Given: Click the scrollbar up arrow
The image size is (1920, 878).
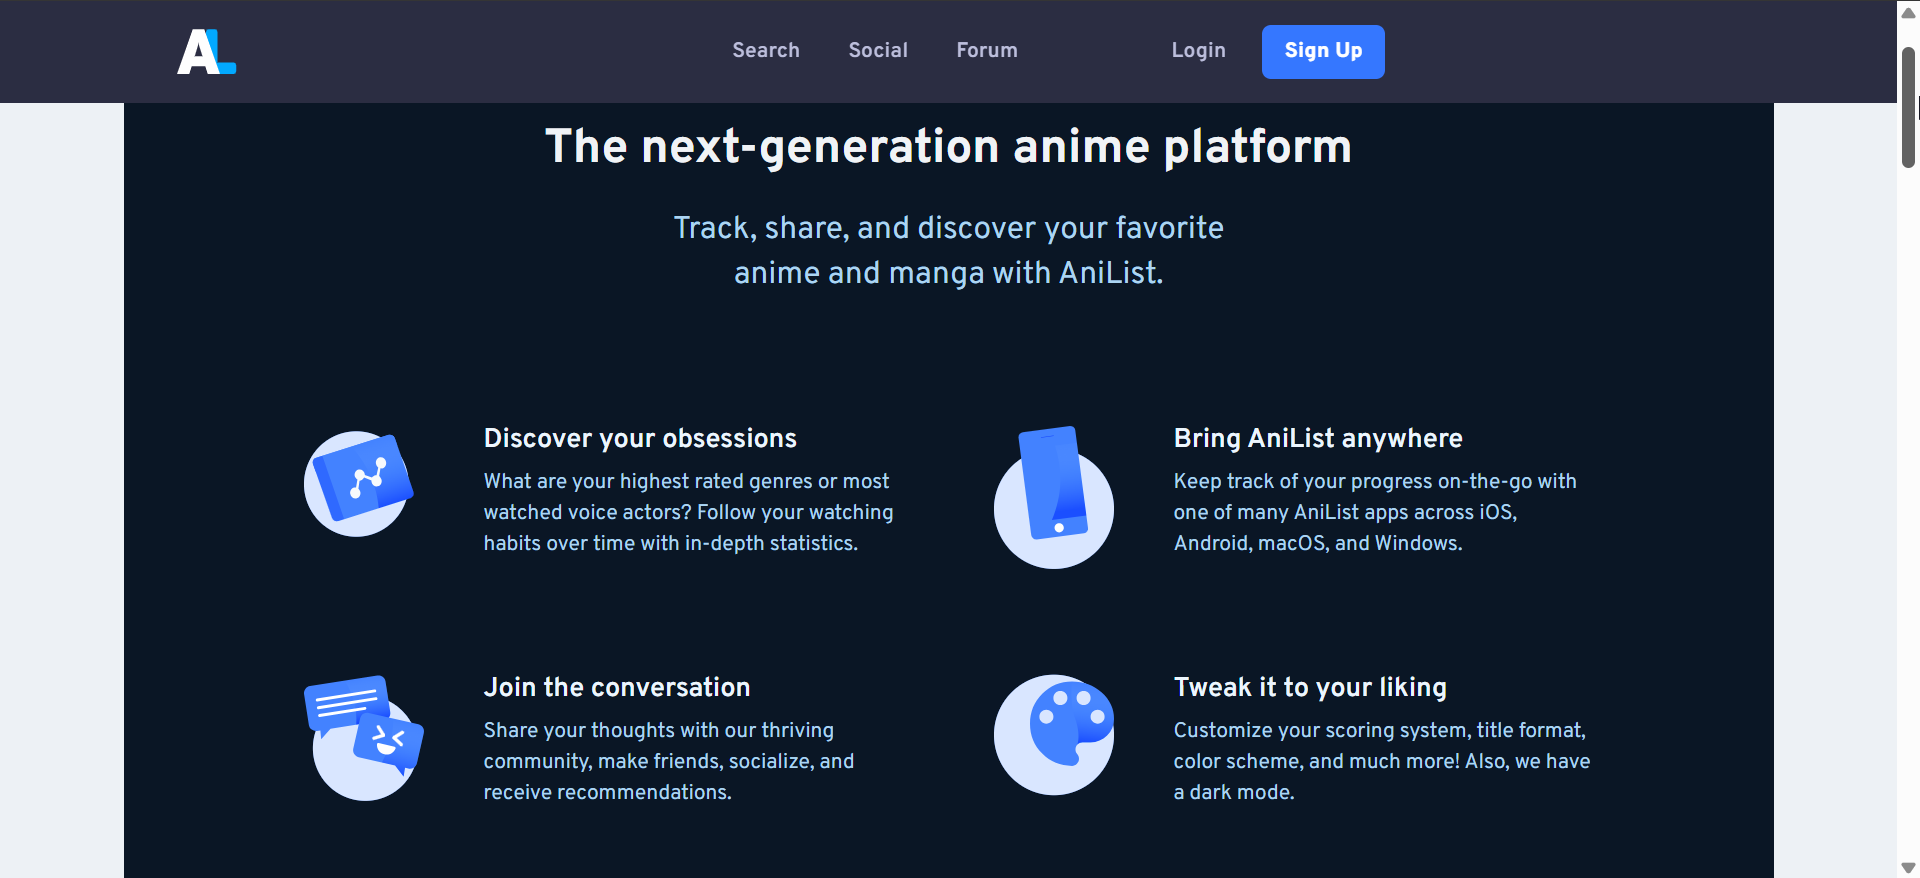Looking at the screenshot, I should coord(1908,12).
